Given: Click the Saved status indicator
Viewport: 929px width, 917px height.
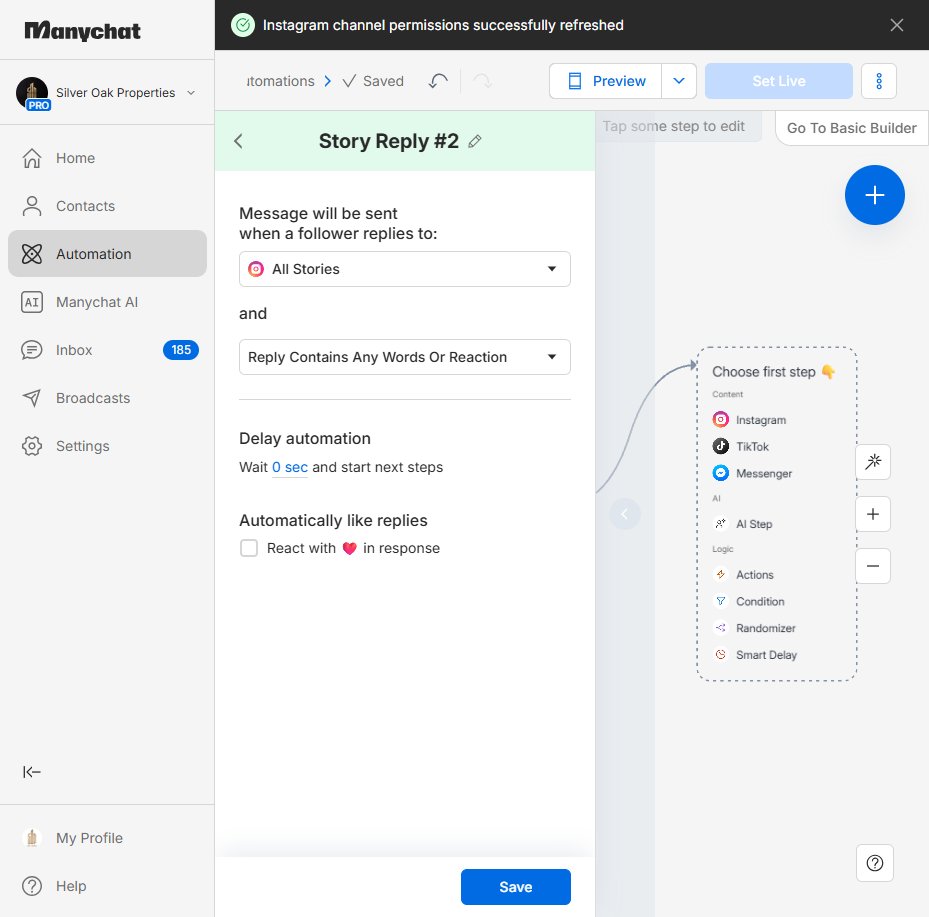Looking at the screenshot, I should click(373, 81).
